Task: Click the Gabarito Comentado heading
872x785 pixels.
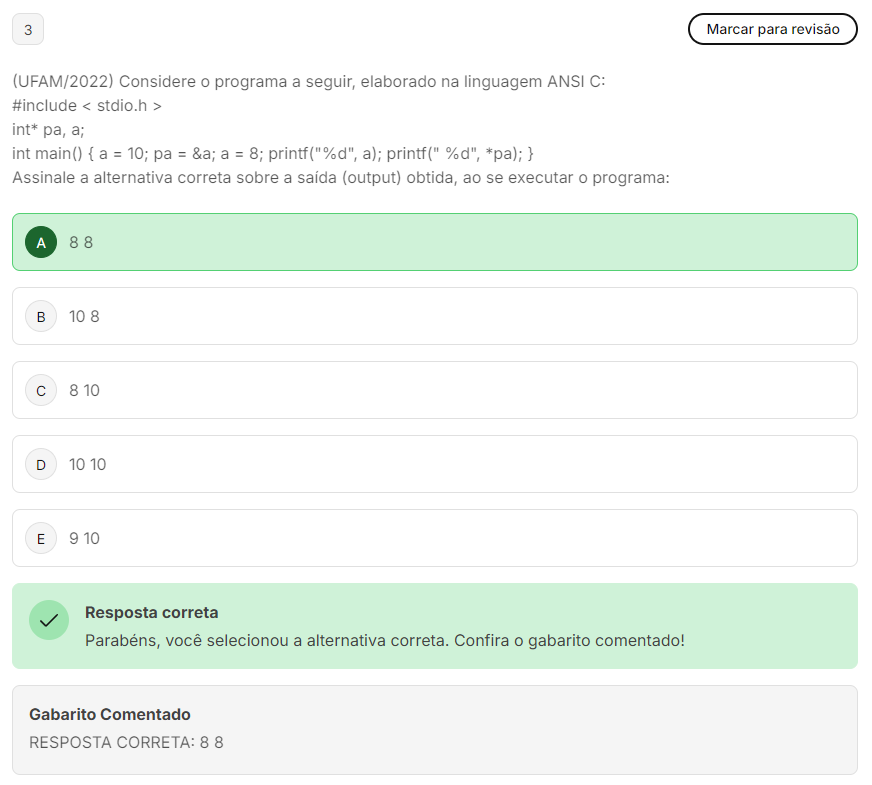Action: coord(110,714)
